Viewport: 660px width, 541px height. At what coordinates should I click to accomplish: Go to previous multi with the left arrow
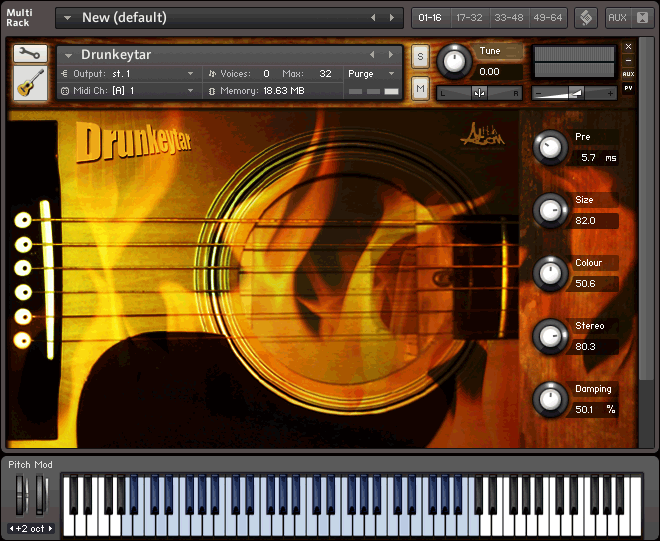click(373, 18)
